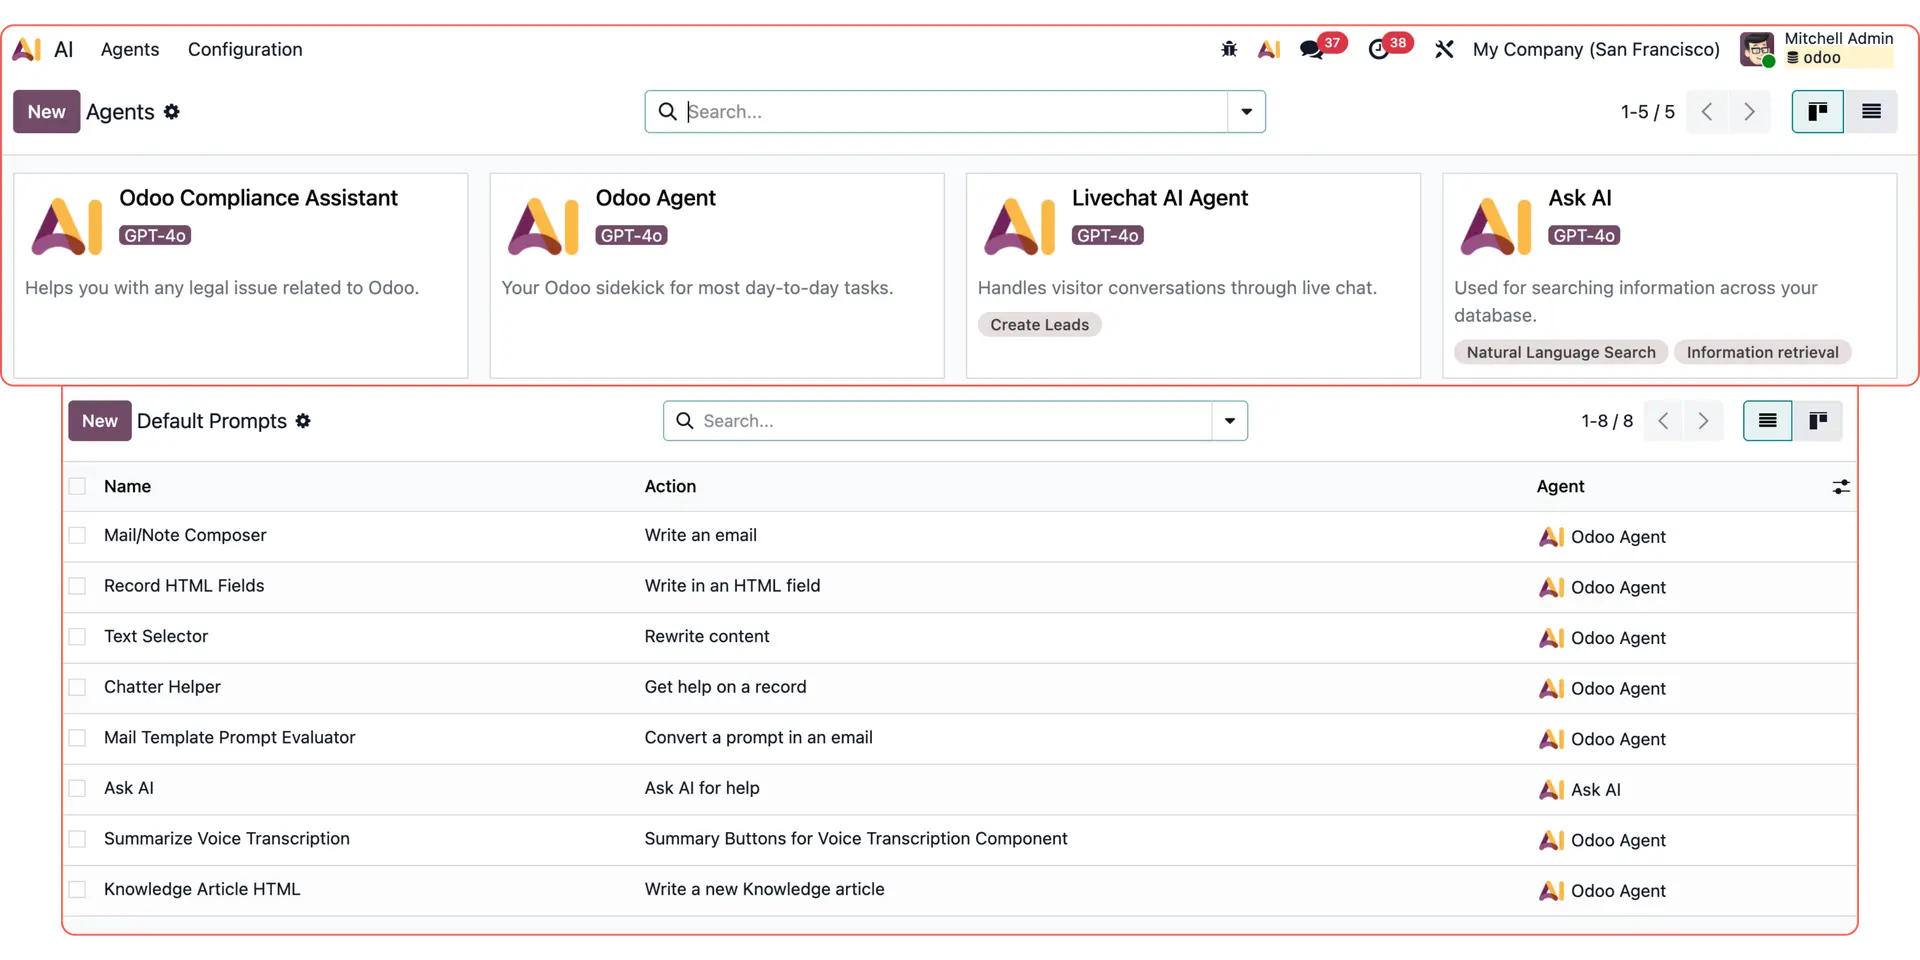Toggle the select-all checkbox in table header
This screenshot has height=960, width=1920.
point(78,487)
